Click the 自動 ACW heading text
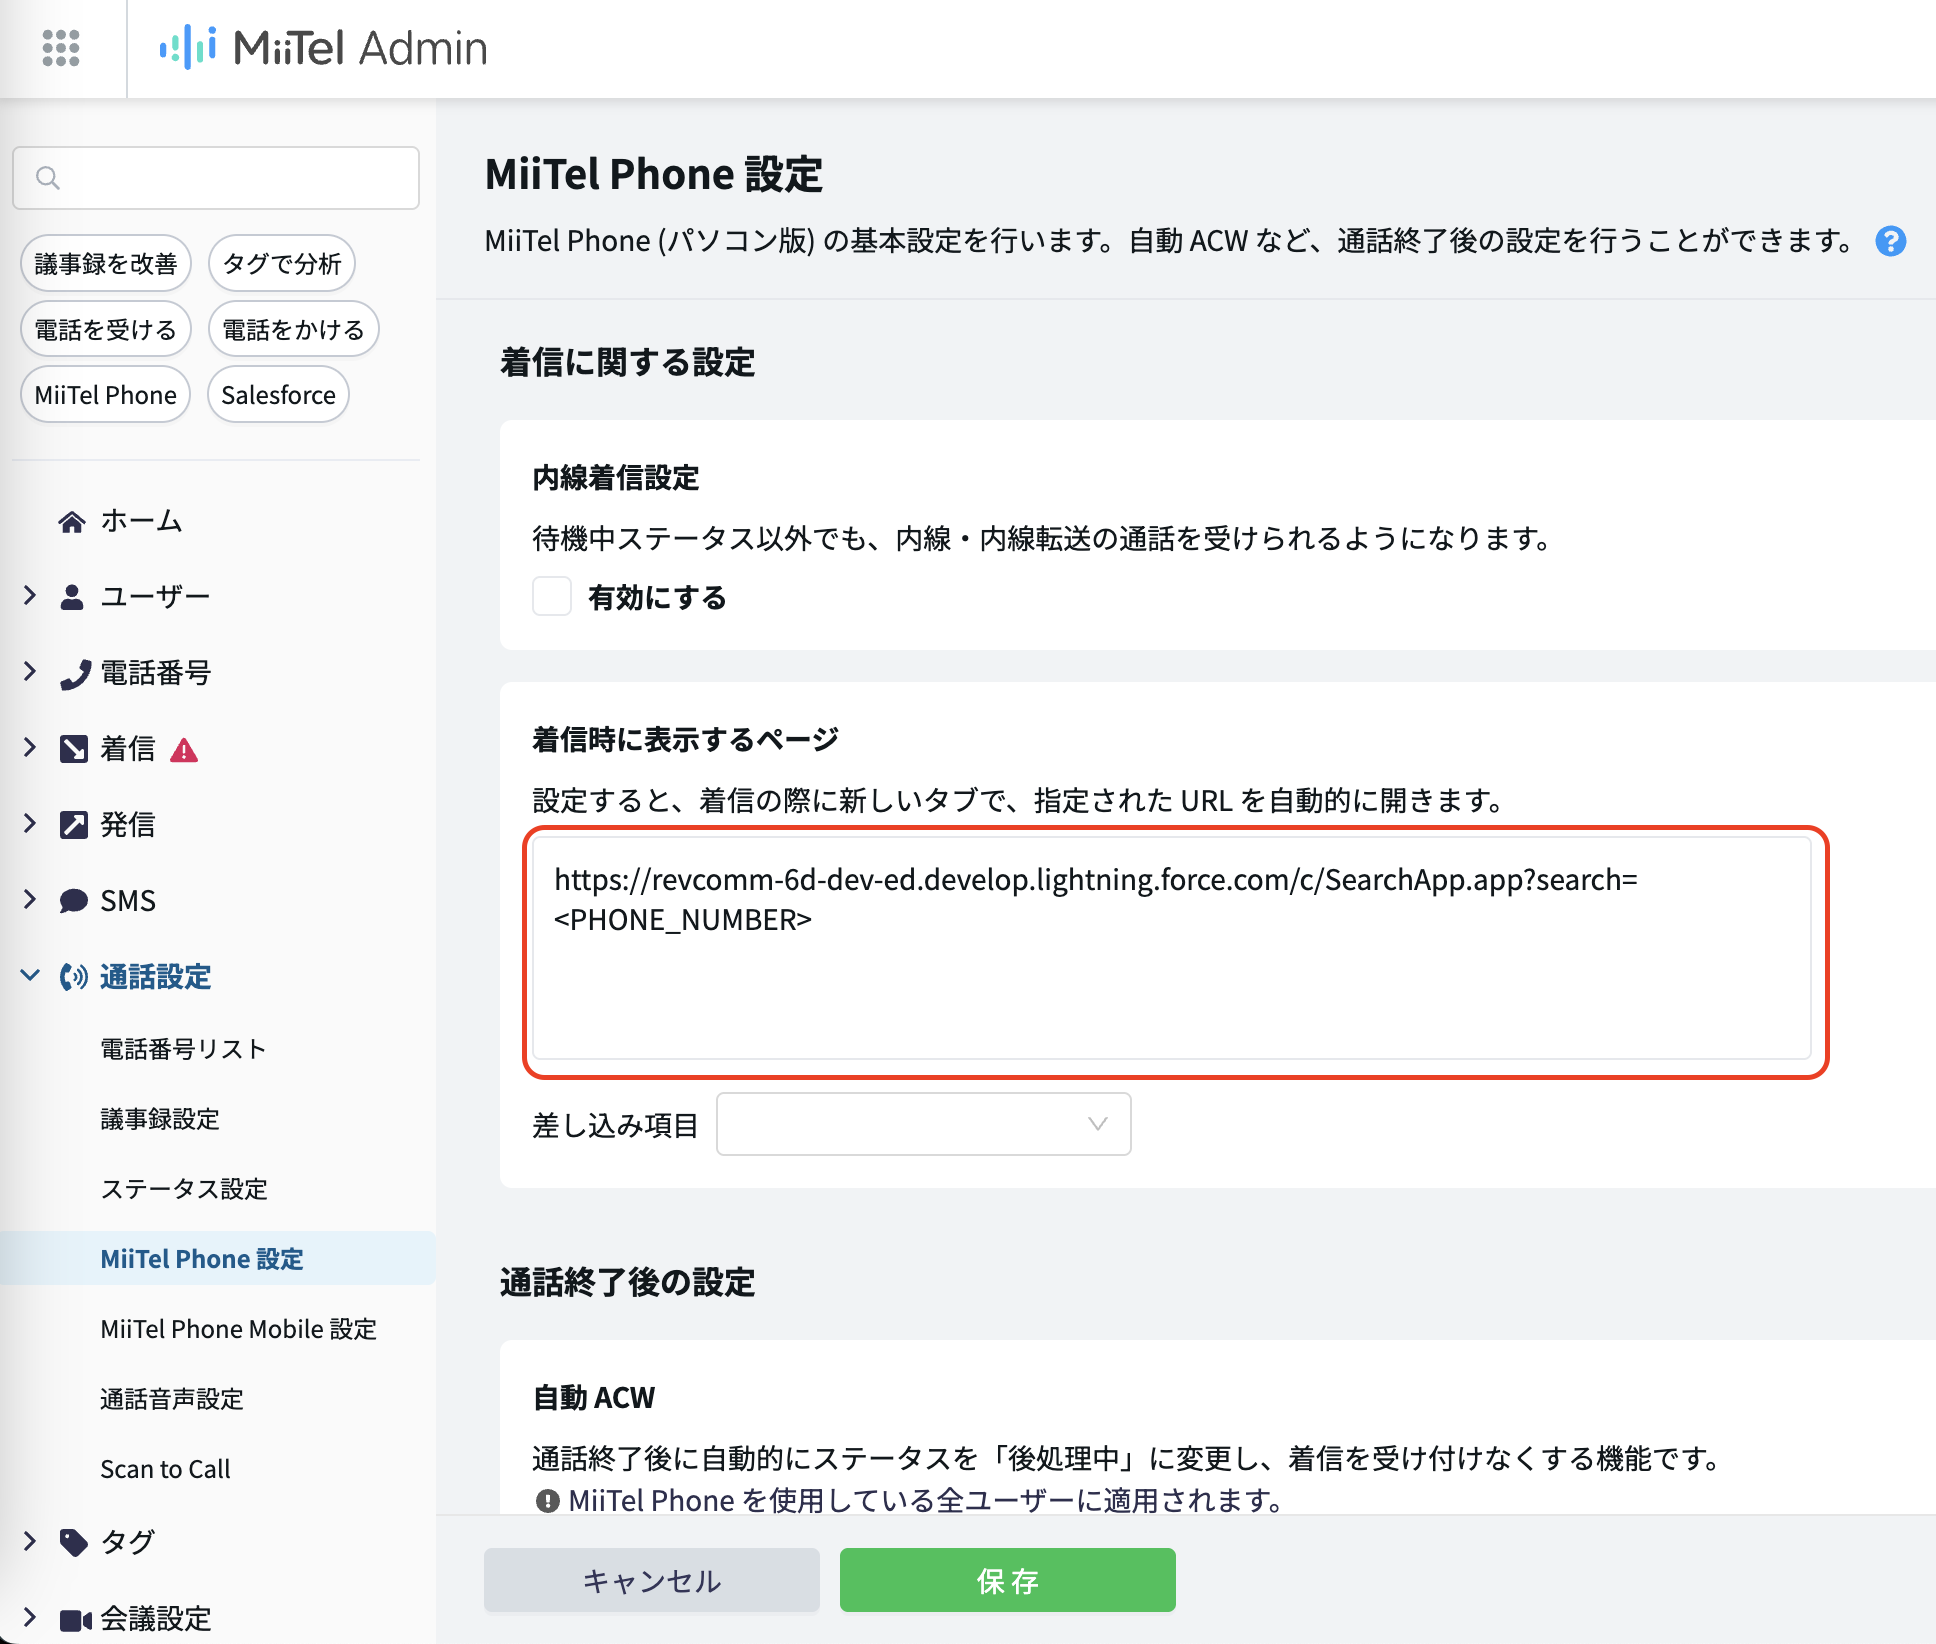1936x1644 pixels. (594, 1398)
